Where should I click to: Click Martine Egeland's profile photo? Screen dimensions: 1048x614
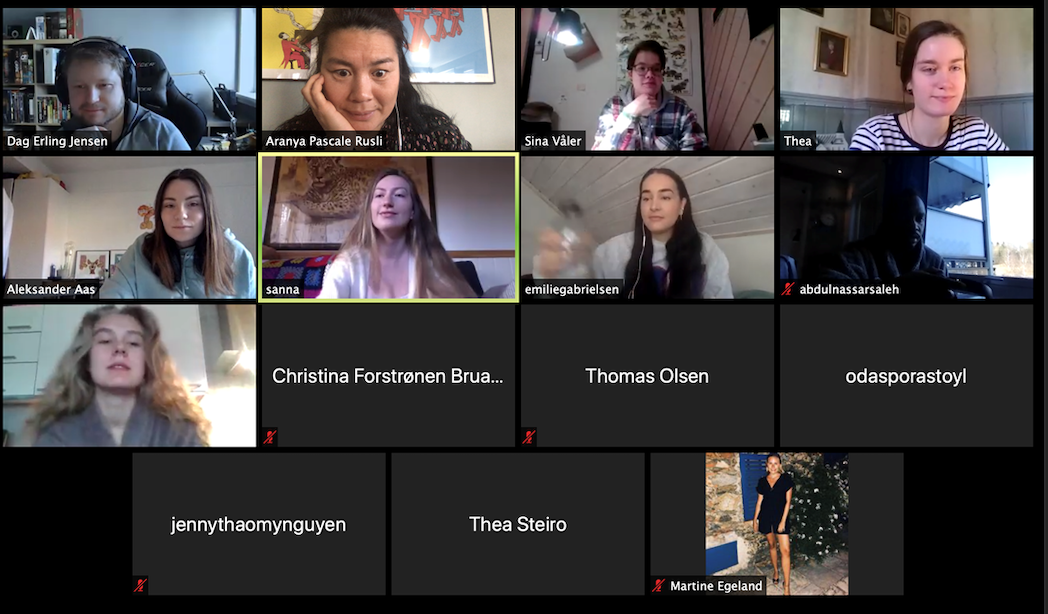pyautogui.click(x=777, y=524)
